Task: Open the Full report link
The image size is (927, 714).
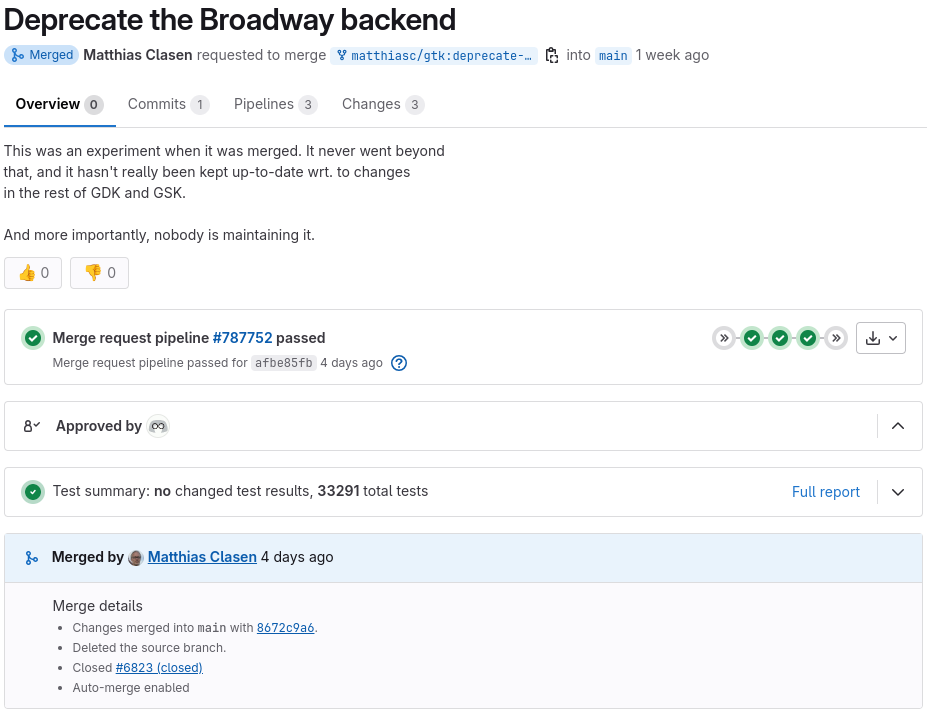Action: pyautogui.click(x=825, y=492)
